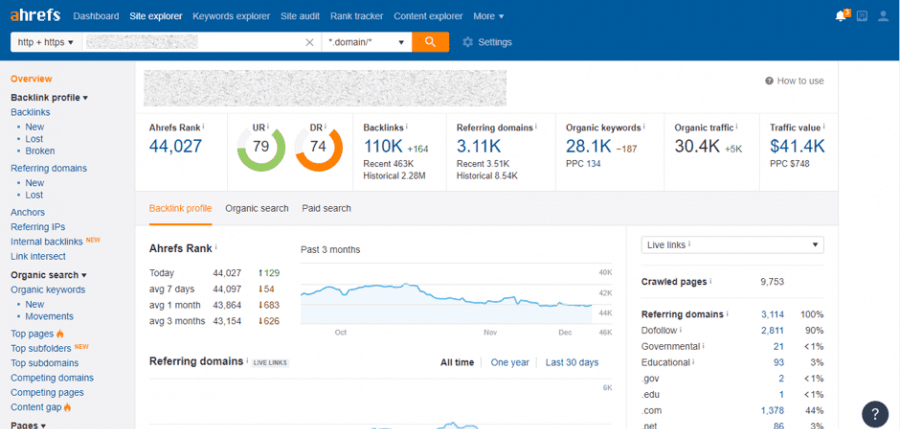900x429 pixels.
Task: Open Link intersect in sidebar
Action: pos(38,256)
